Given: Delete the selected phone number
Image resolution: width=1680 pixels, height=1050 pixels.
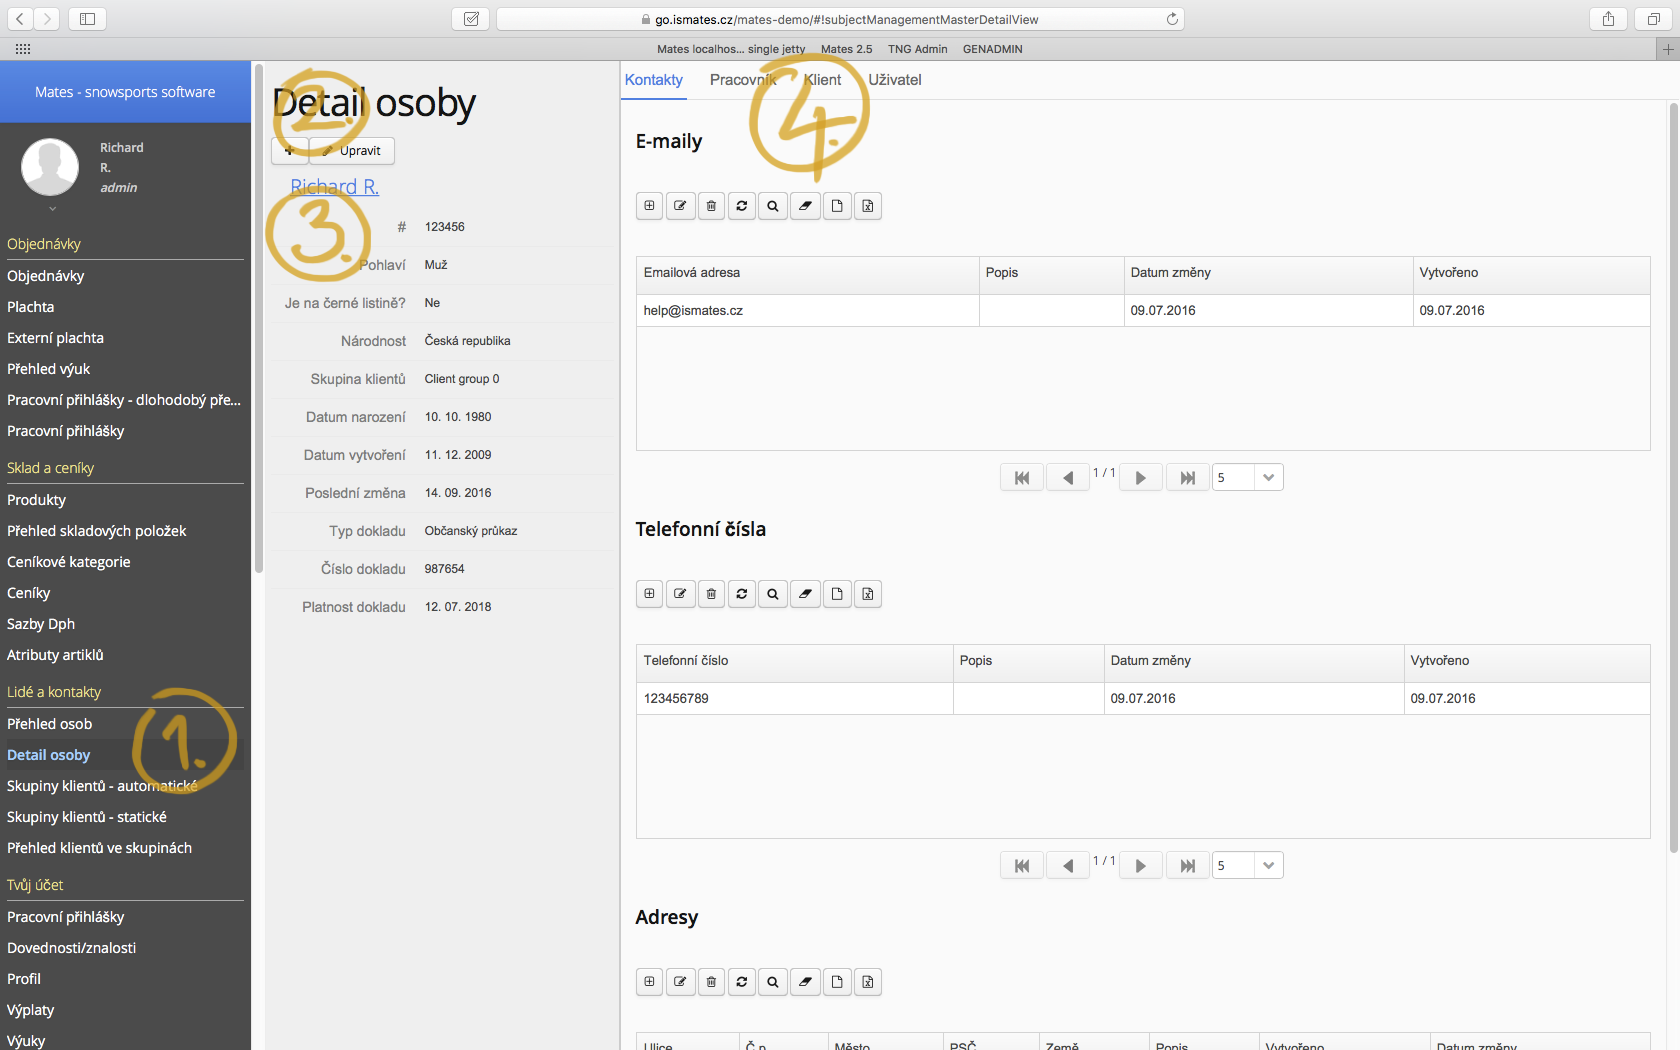Looking at the screenshot, I should point(711,594).
